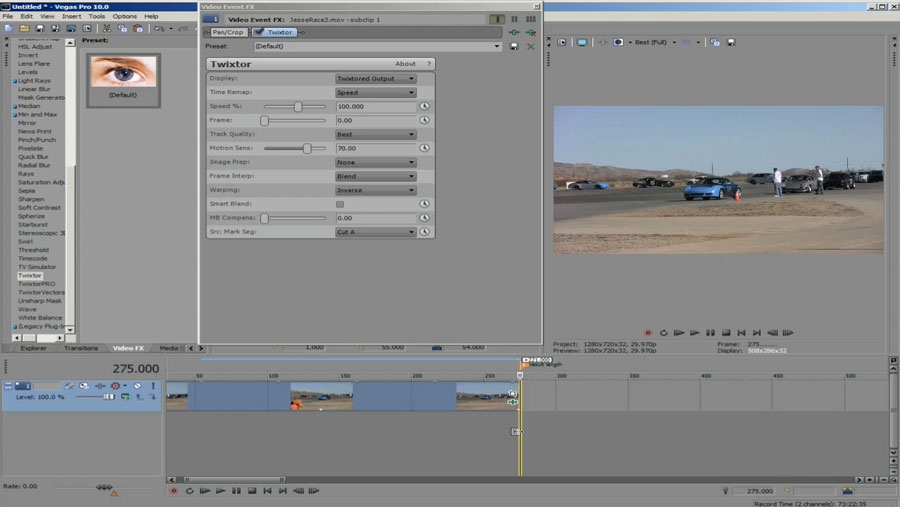Click the green Event FX icon on clip
The image size is (900, 507).
point(513,402)
